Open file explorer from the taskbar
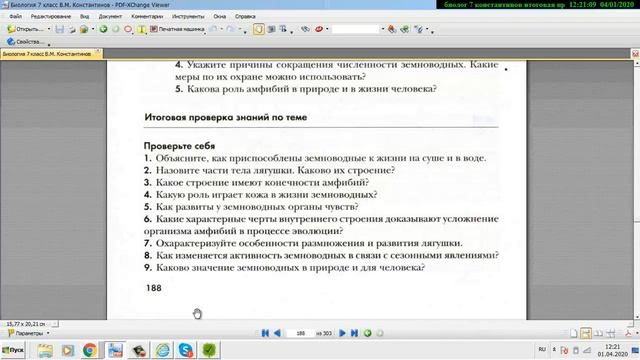 tap(45, 350)
